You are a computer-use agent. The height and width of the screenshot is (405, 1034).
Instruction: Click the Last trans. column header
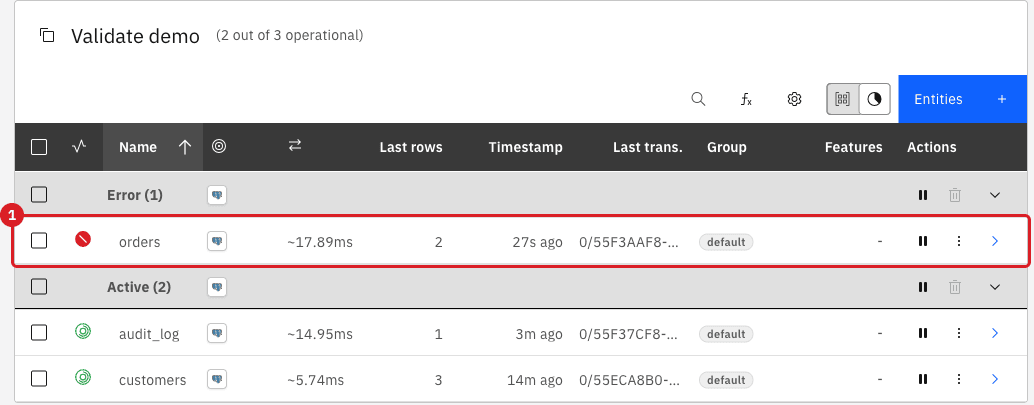tap(648, 147)
